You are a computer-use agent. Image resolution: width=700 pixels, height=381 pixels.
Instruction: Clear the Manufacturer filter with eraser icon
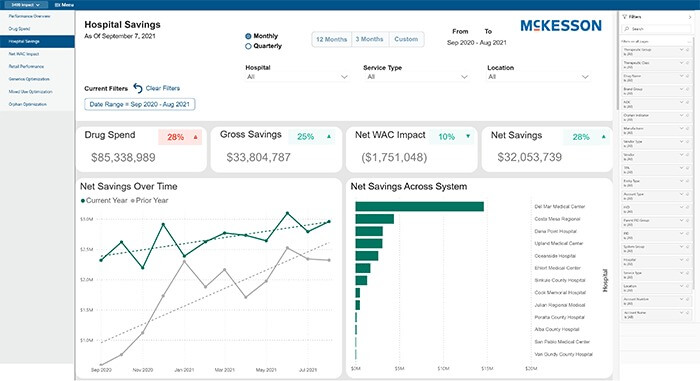click(x=688, y=128)
